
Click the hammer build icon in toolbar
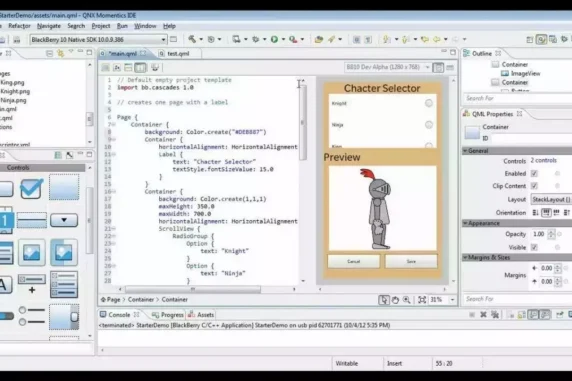tap(192, 39)
